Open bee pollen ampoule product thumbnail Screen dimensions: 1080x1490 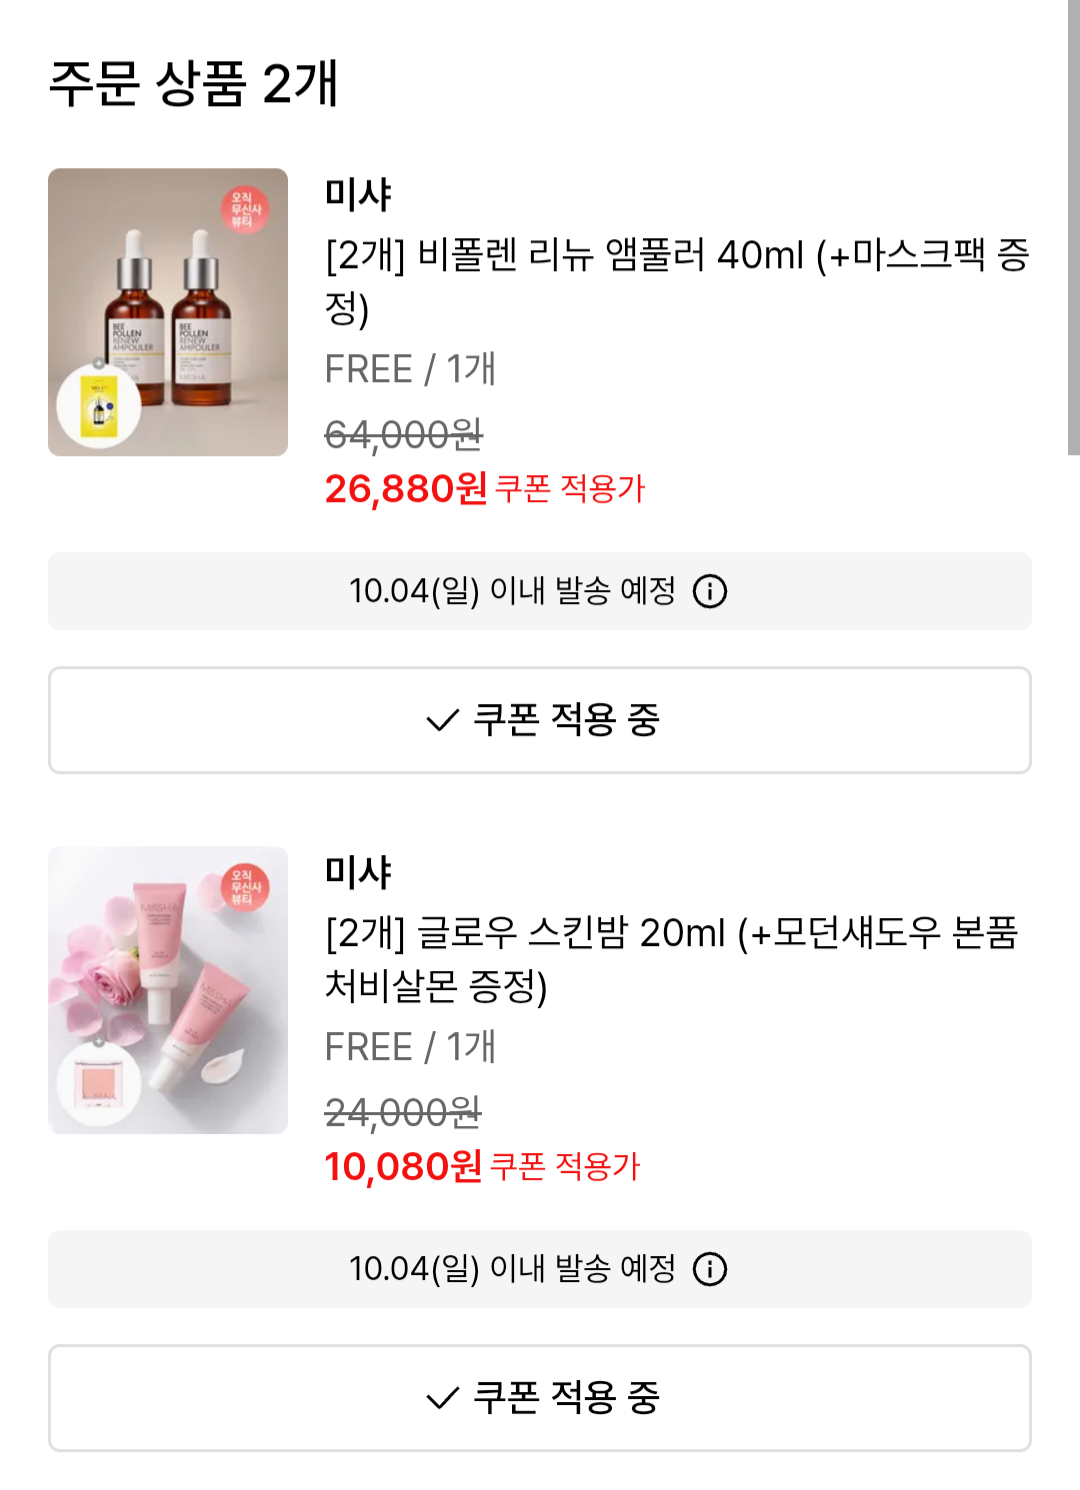point(168,312)
